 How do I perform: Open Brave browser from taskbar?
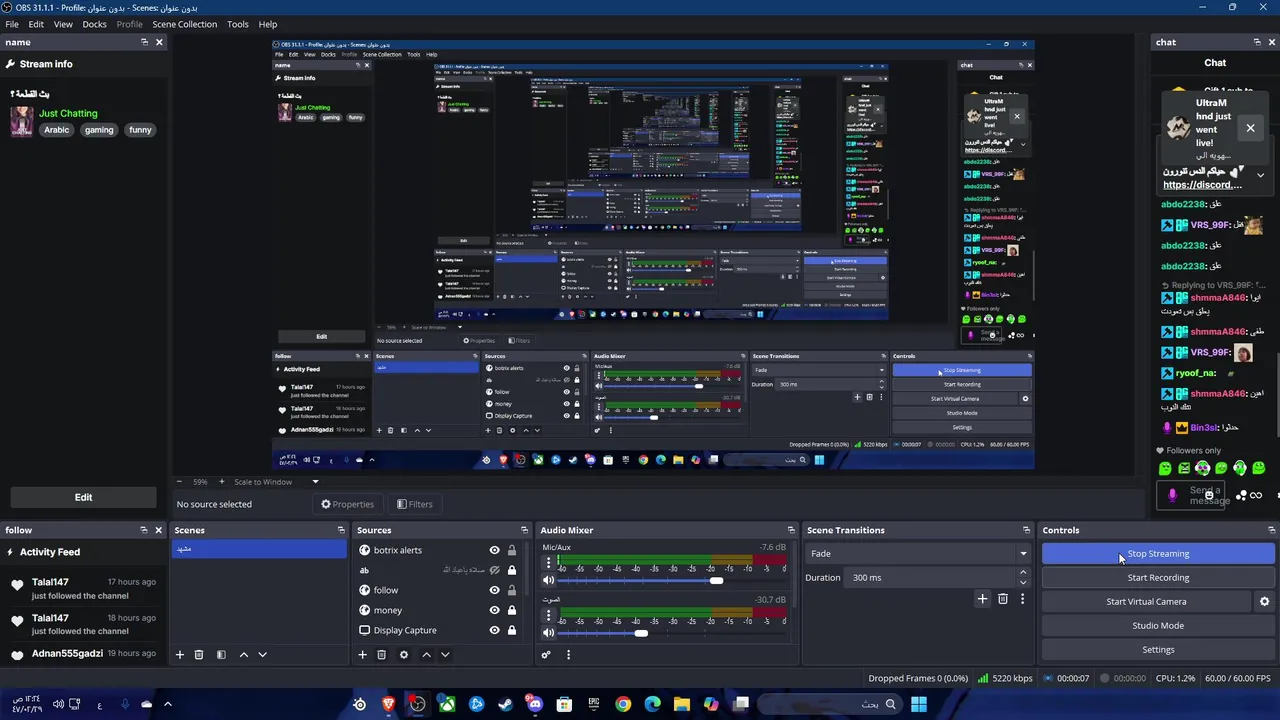[x=388, y=704]
